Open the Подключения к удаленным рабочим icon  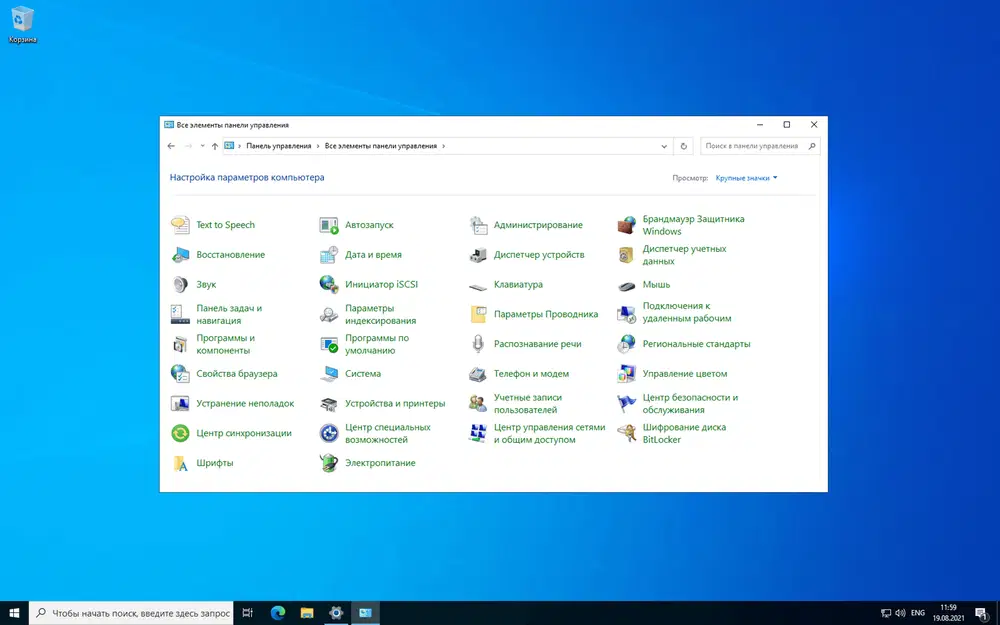click(626, 314)
